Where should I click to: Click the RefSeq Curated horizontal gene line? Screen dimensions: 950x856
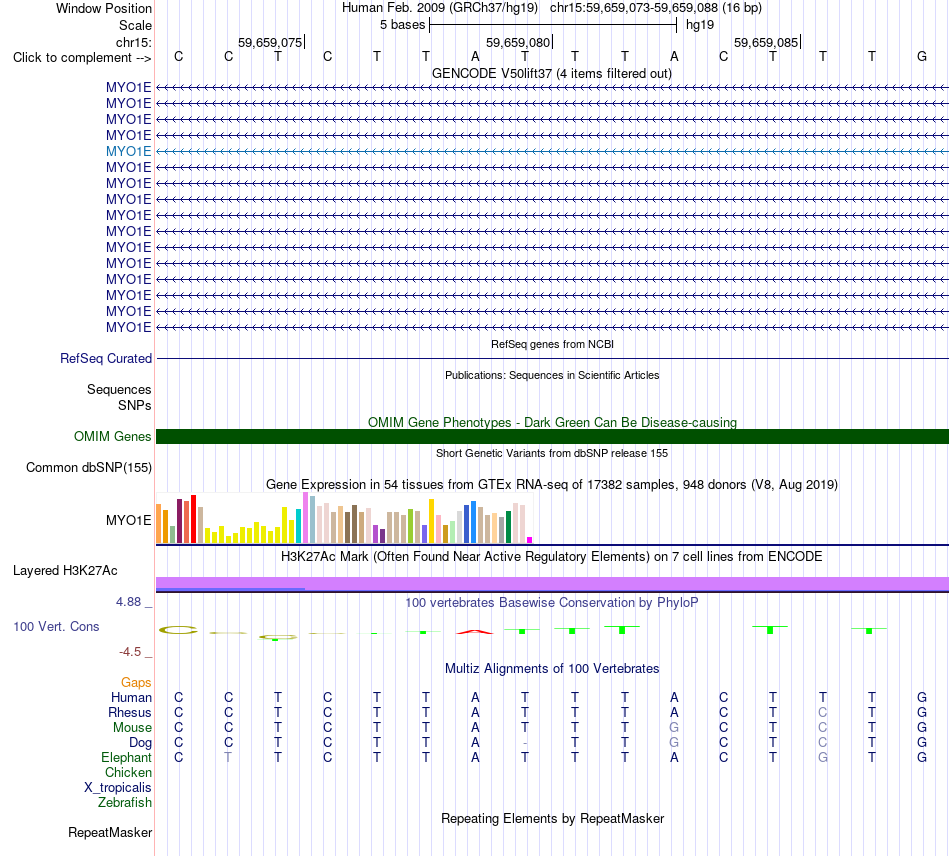[552, 359]
